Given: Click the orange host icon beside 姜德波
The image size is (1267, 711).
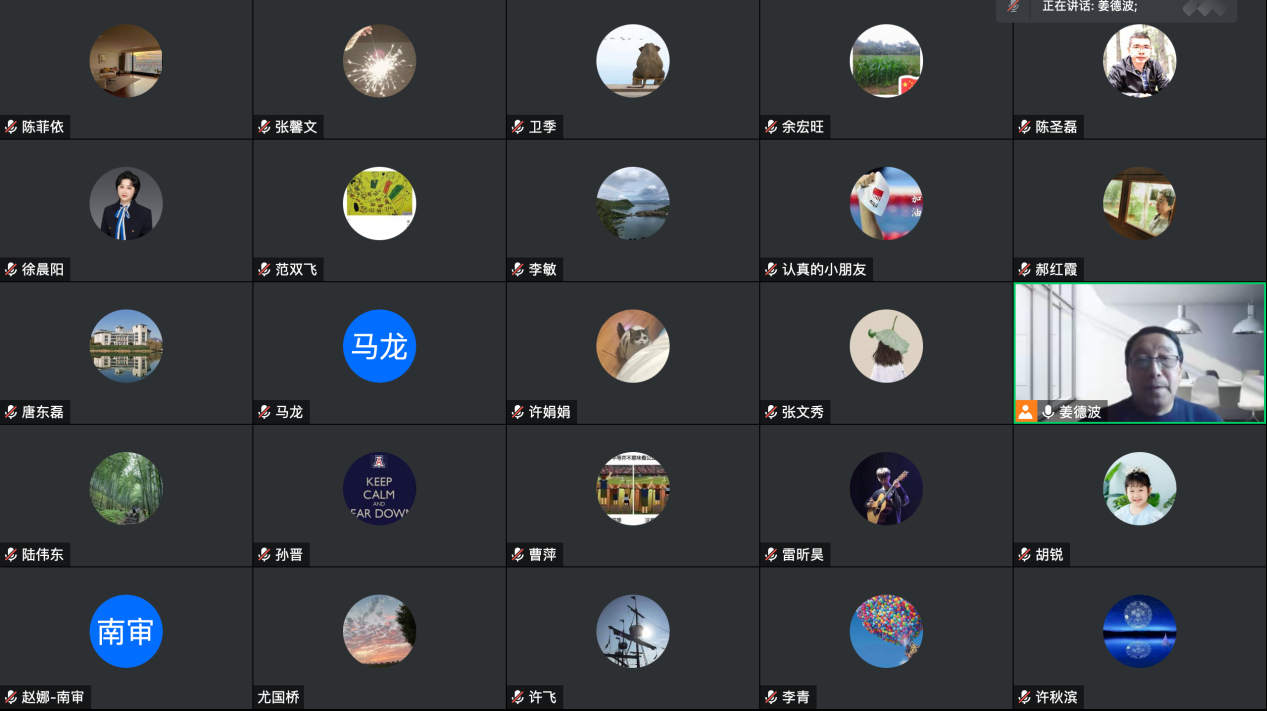Looking at the screenshot, I should (1026, 412).
